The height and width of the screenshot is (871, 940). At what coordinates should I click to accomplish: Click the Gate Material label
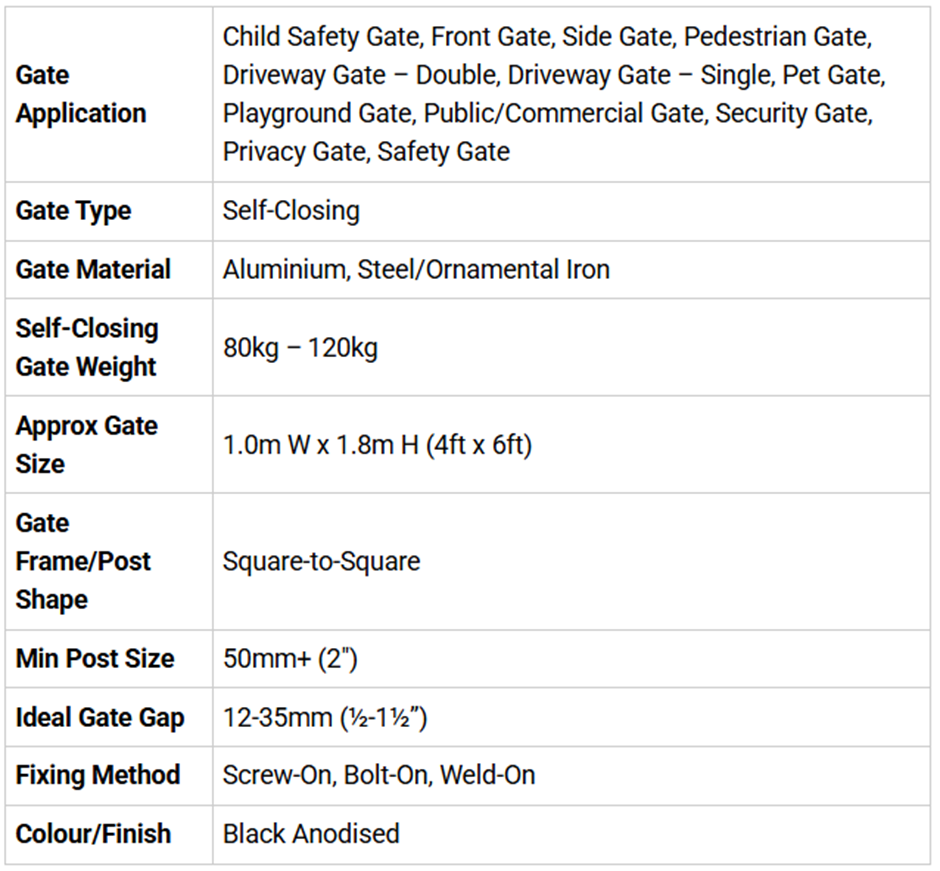pyautogui.click(x=93, y=269)
